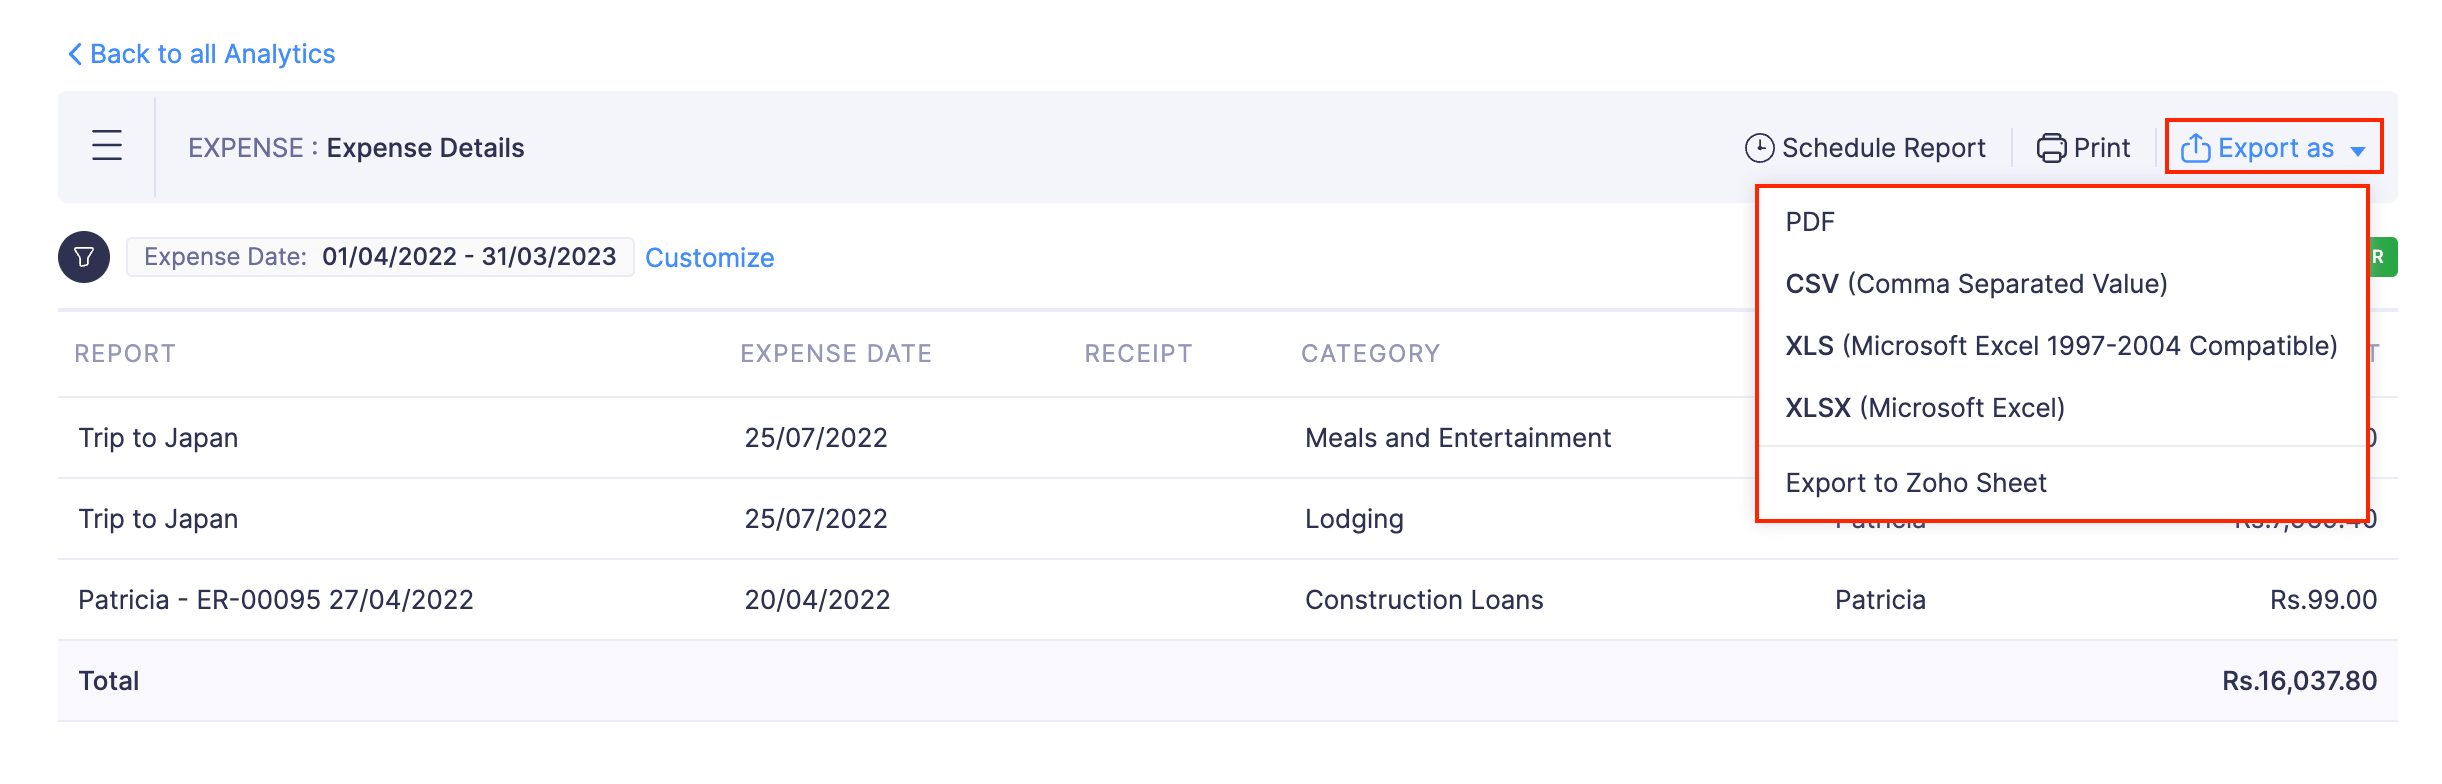Click the export share icon
The image size is (2442, 784).
2195,148
